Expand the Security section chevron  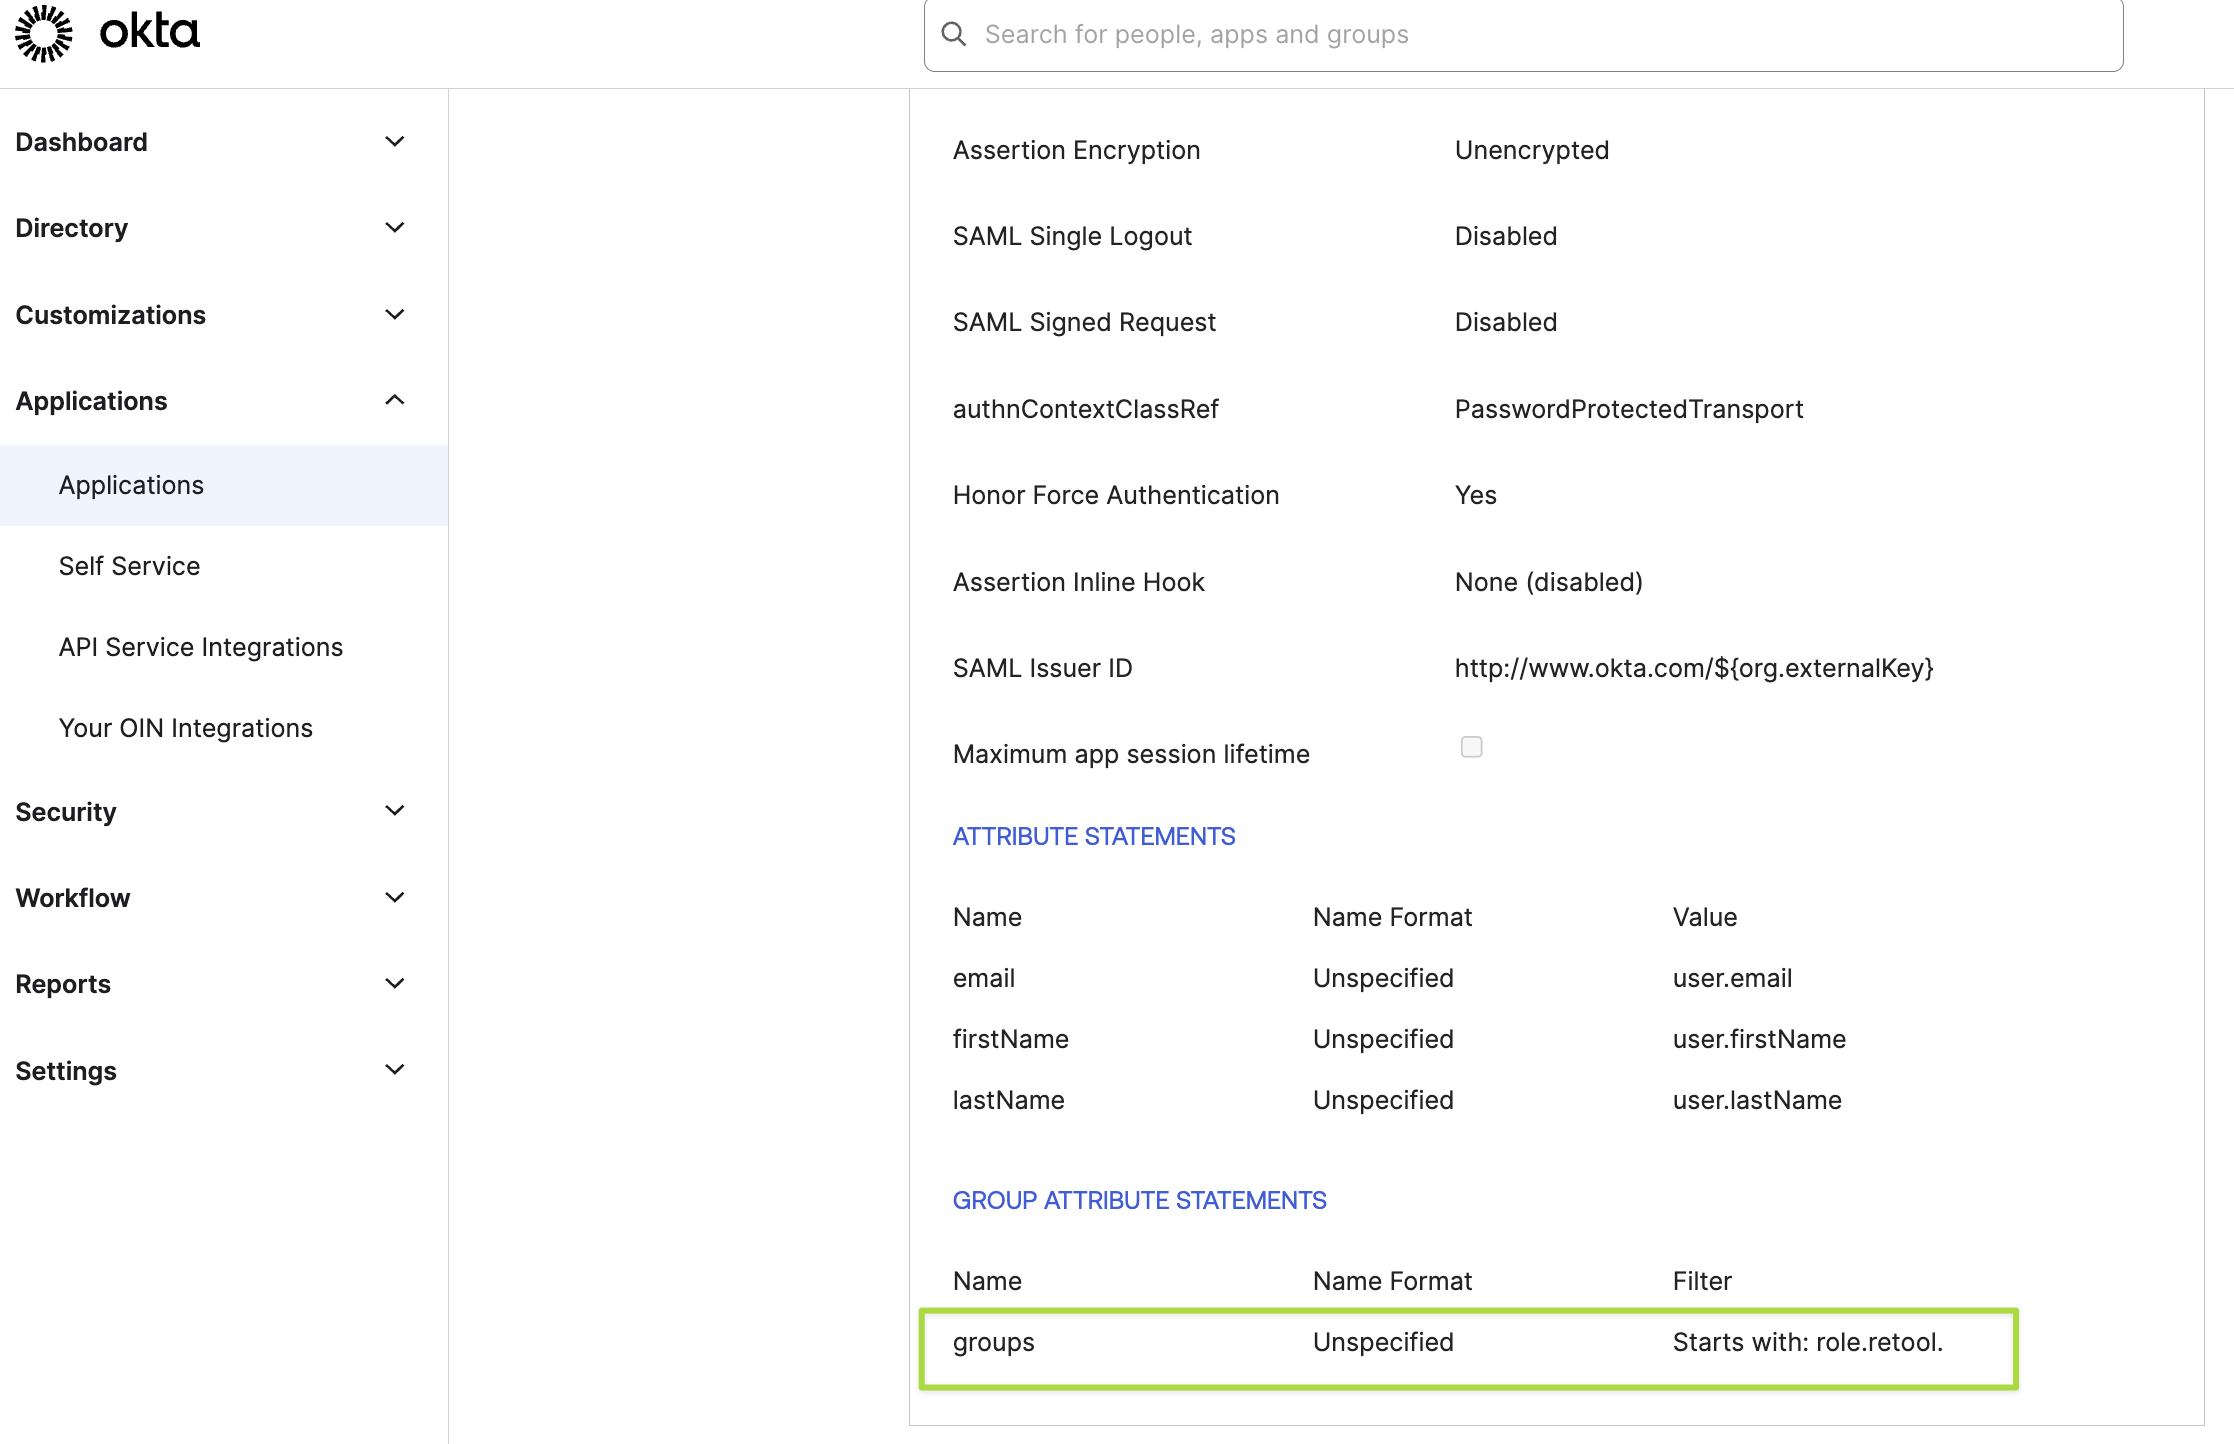tap(395, 811)
